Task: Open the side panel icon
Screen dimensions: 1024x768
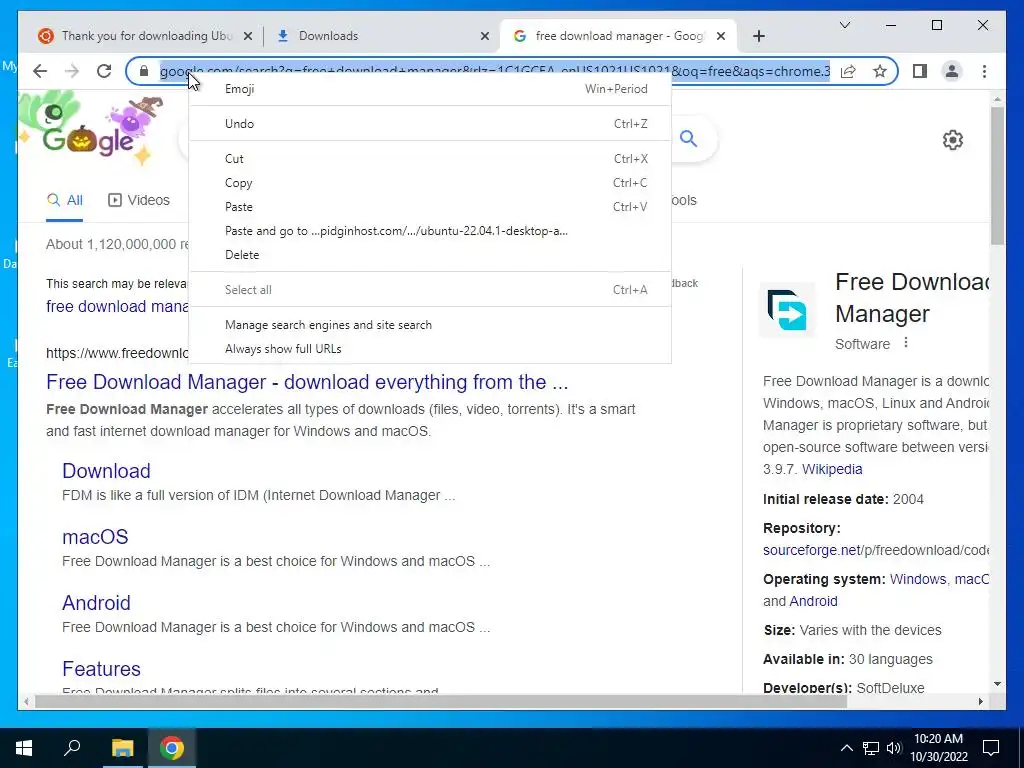Action: 920,71
